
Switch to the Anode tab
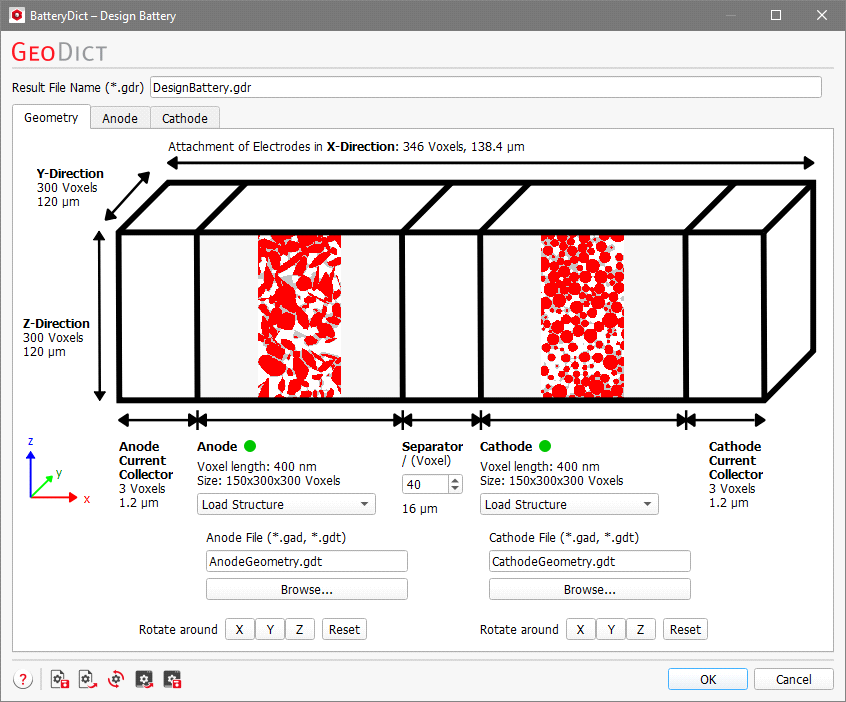(120, 118)
